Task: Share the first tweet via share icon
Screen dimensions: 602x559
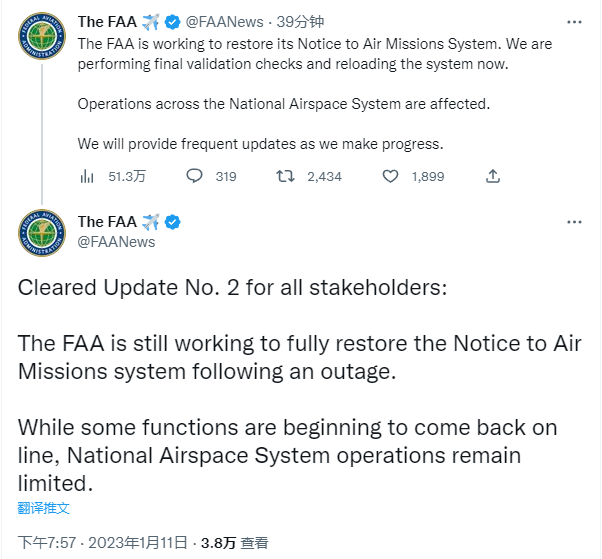Action: (492, 176)
